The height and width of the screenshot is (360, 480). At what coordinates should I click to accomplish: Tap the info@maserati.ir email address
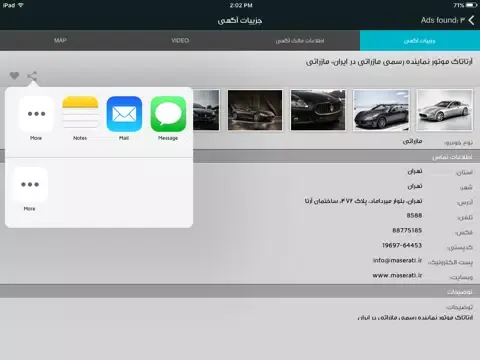click(x=397, y=260)
